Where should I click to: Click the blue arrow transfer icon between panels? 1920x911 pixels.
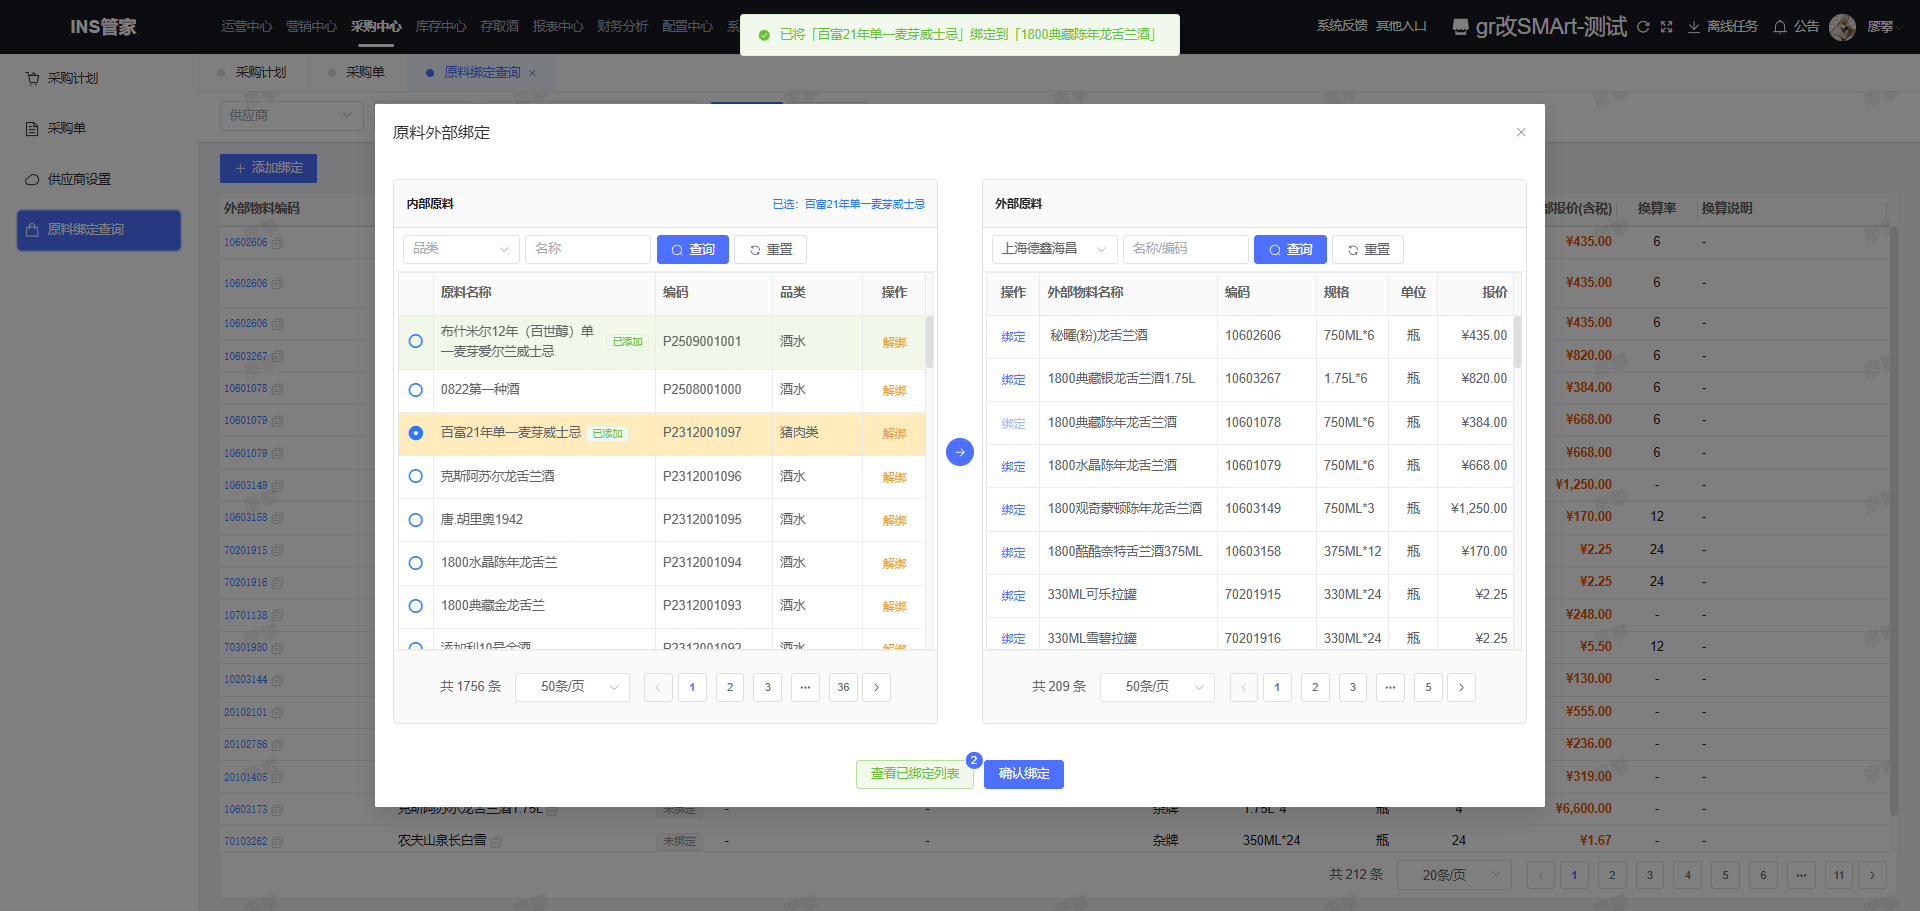(959, 452)
